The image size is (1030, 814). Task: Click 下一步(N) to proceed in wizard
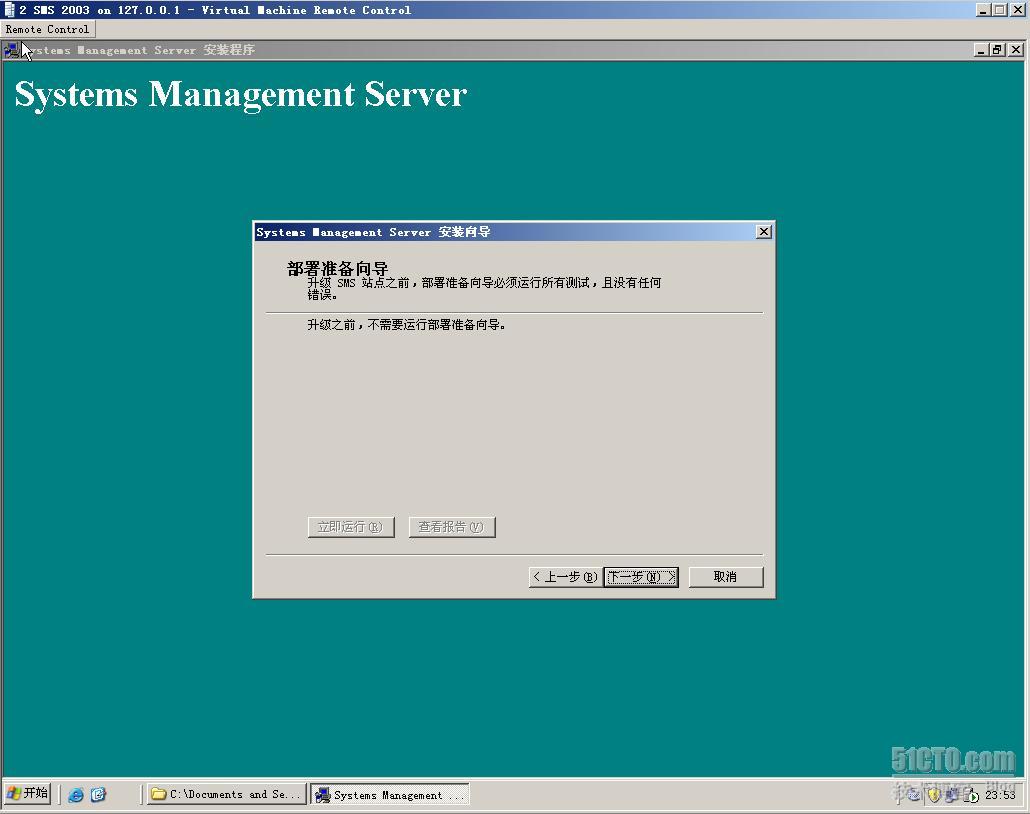pos(640,577)
